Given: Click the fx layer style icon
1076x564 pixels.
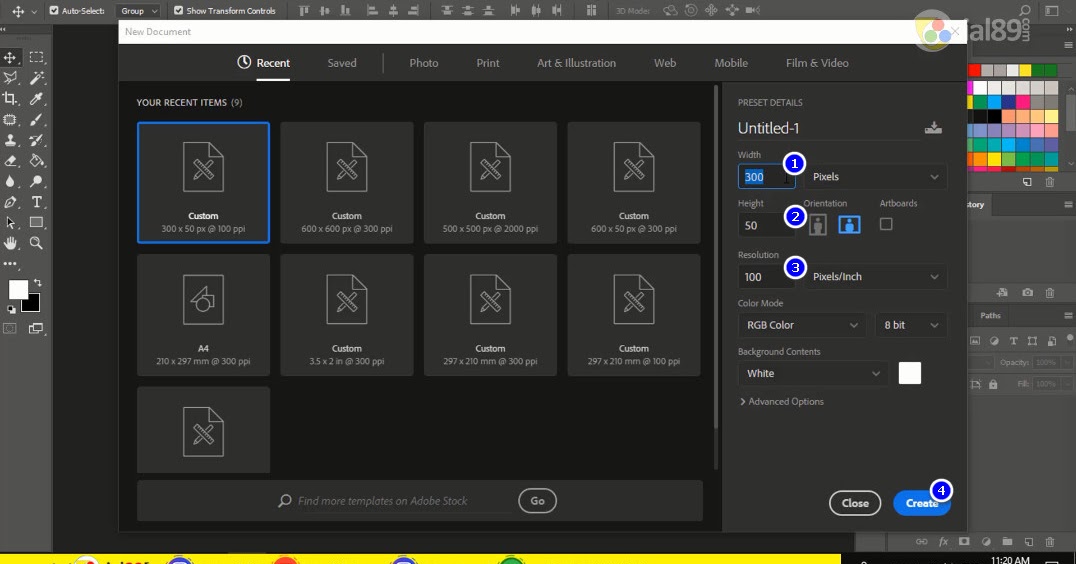Looking at the screenshot, I should coord(943,542).
